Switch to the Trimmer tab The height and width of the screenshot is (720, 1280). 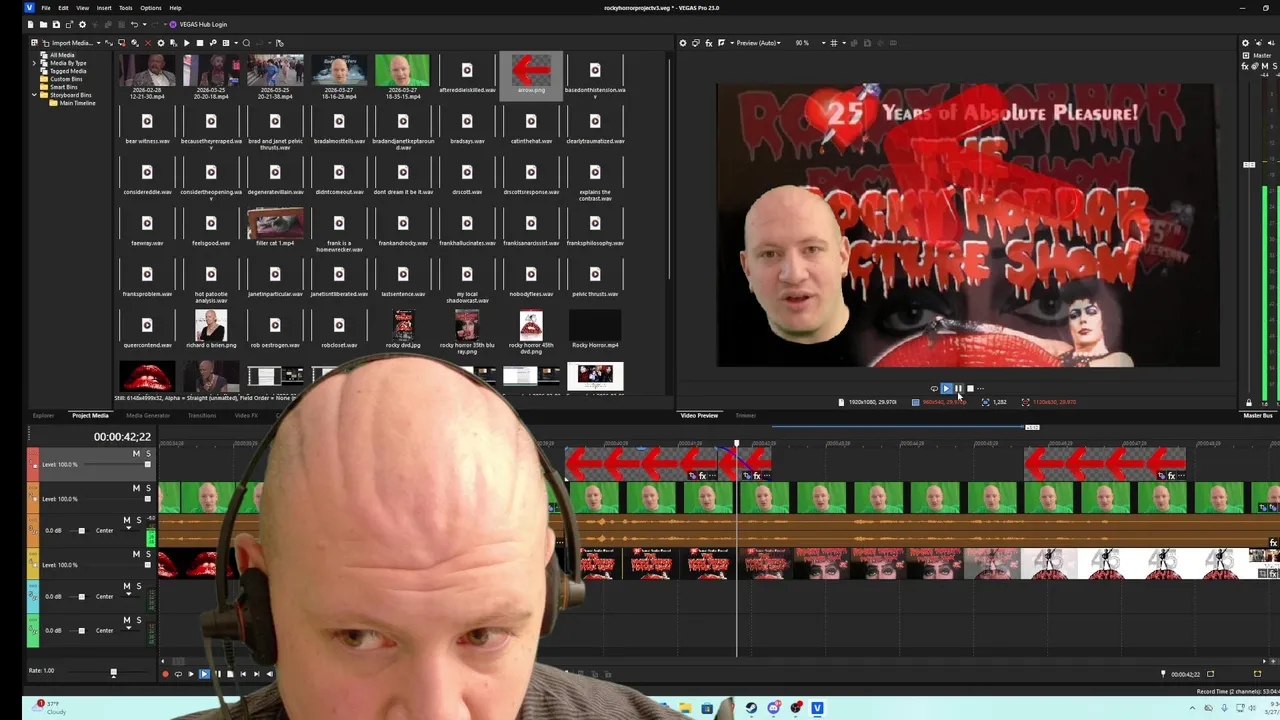(x=746, y=415)
